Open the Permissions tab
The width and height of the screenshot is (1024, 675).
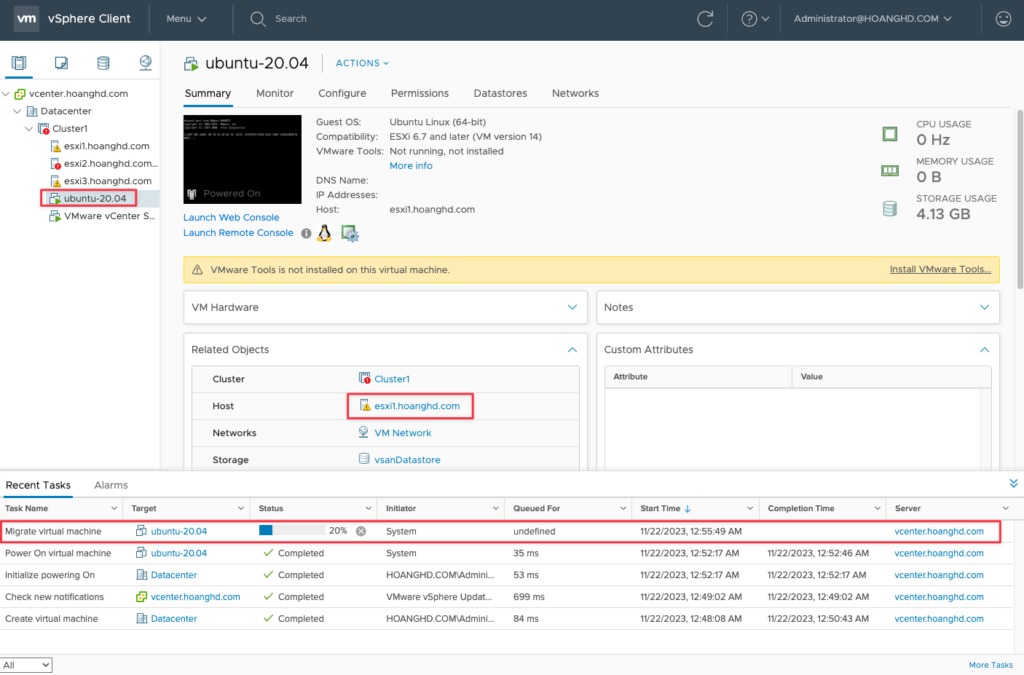point(420,93)
